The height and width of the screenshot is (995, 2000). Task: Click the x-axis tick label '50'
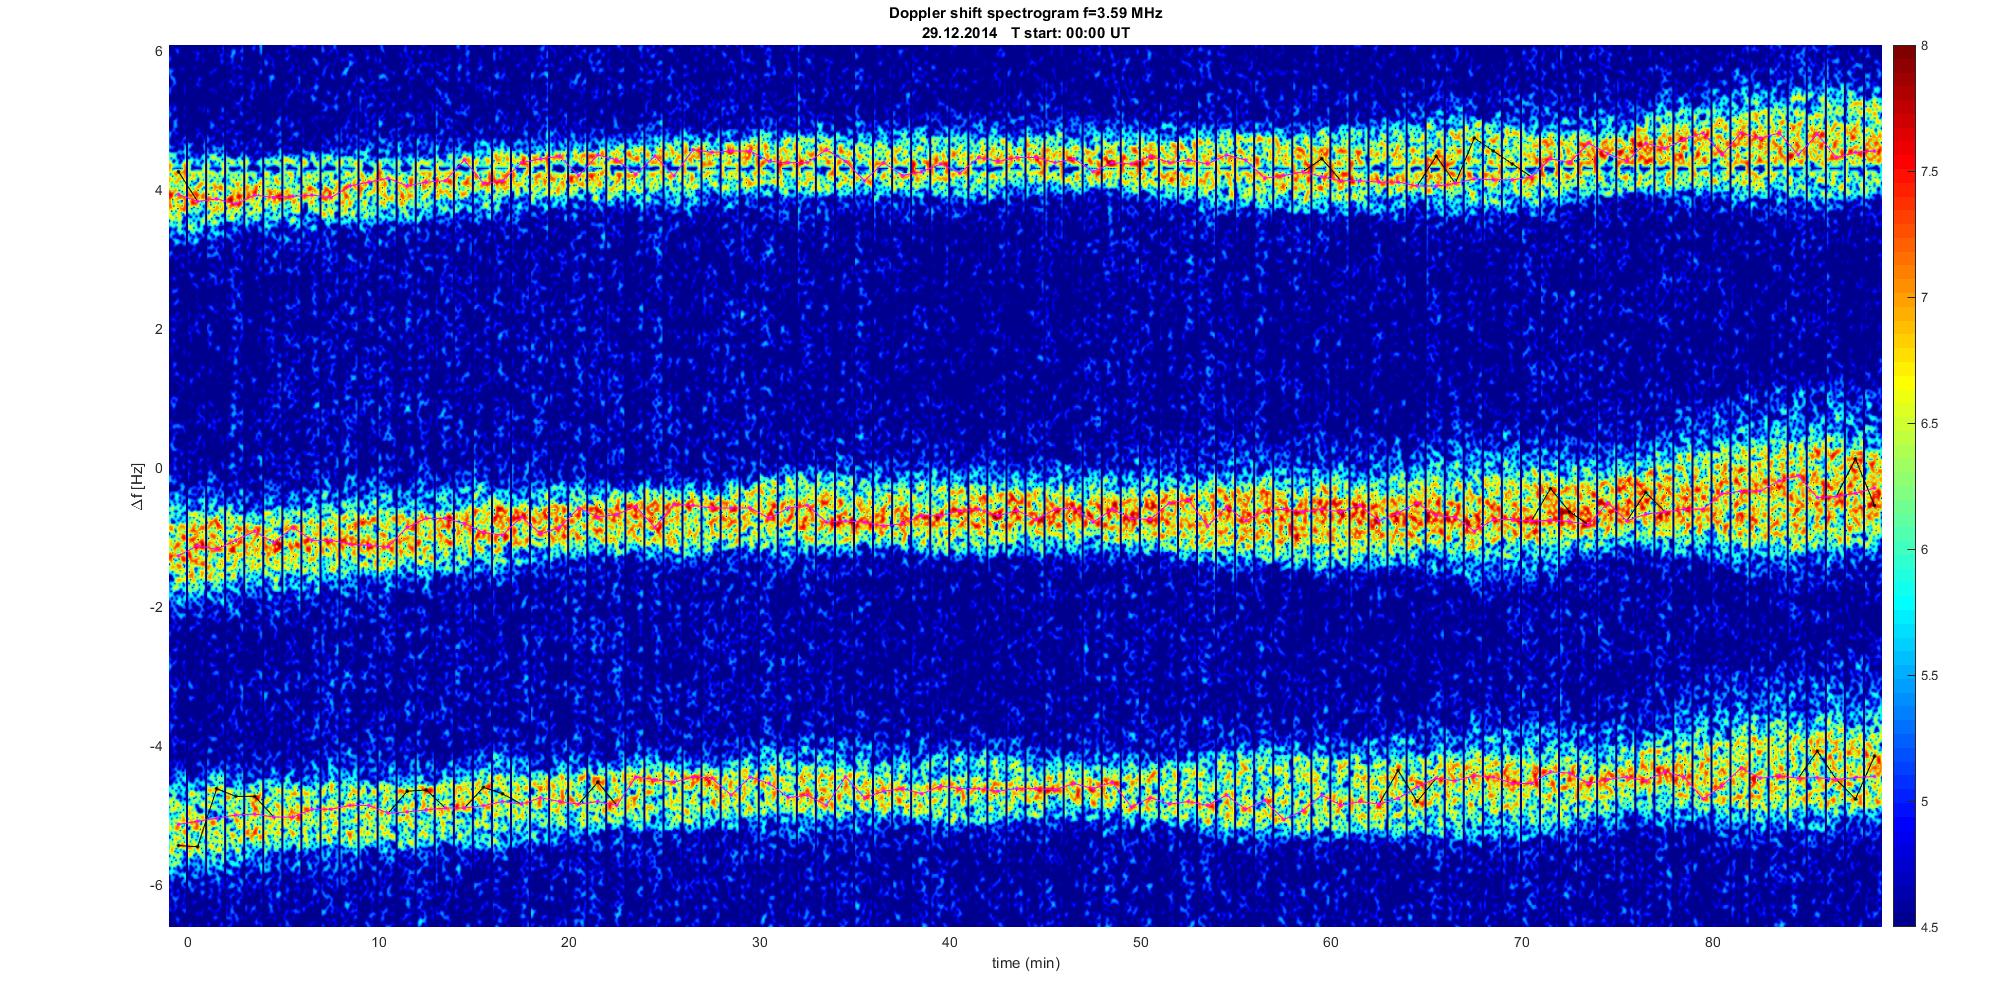pos(1140,942)
